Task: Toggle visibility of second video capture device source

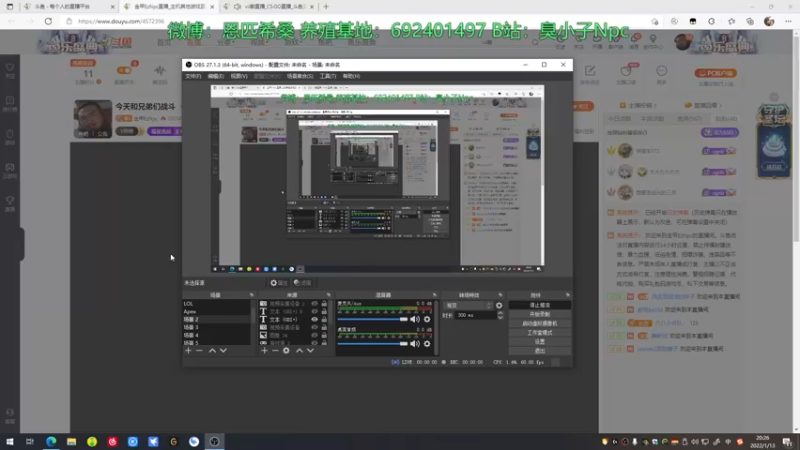Action: click(x=314, y=328)
